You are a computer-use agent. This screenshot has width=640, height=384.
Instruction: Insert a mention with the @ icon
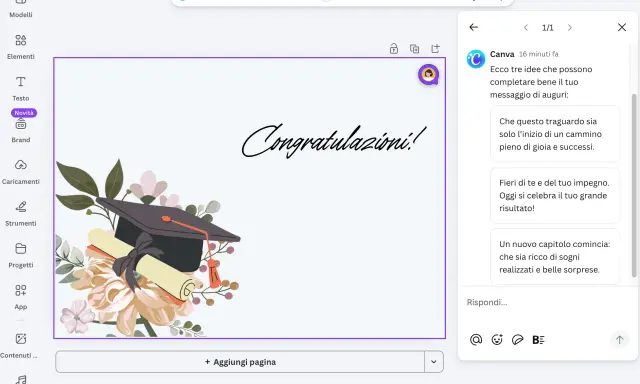476,340
